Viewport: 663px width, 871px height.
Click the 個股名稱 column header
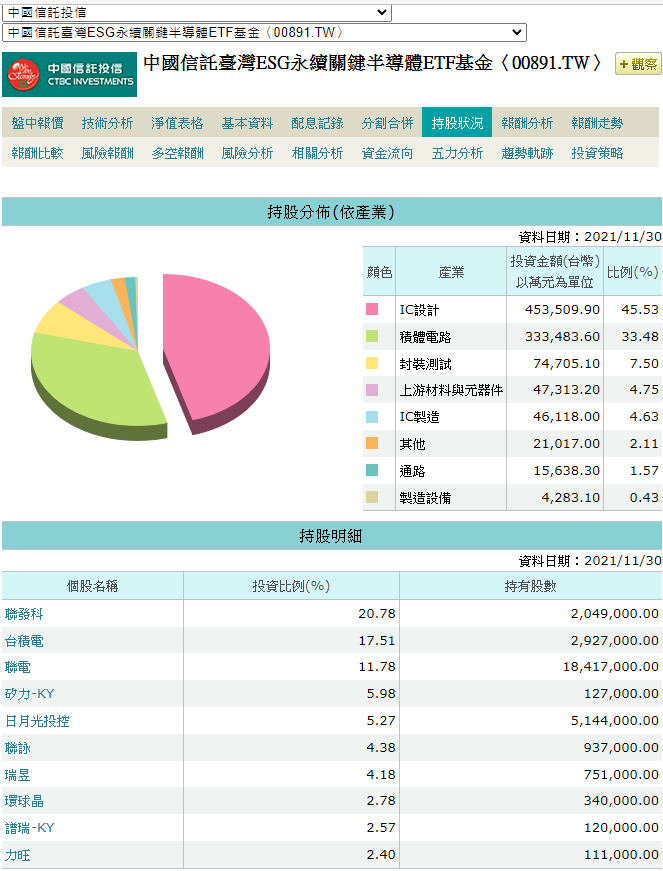[x=93, y=586]
